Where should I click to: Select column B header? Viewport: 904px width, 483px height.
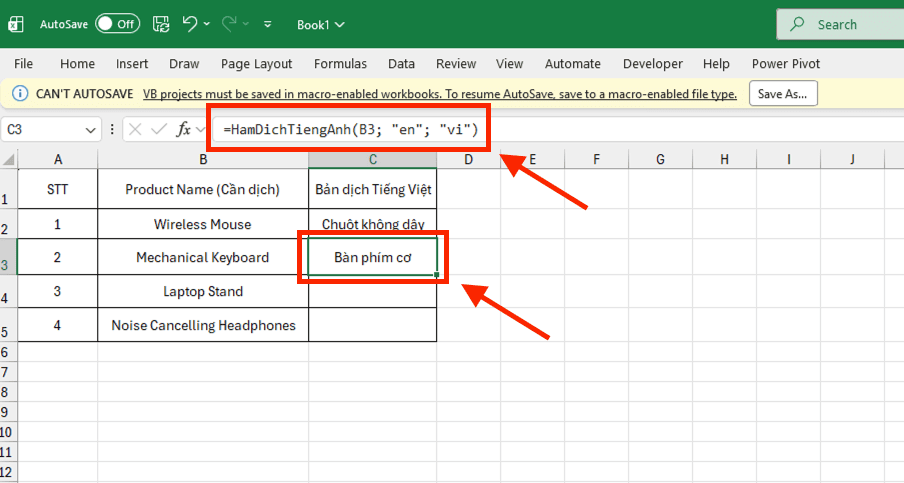(203, 159)
